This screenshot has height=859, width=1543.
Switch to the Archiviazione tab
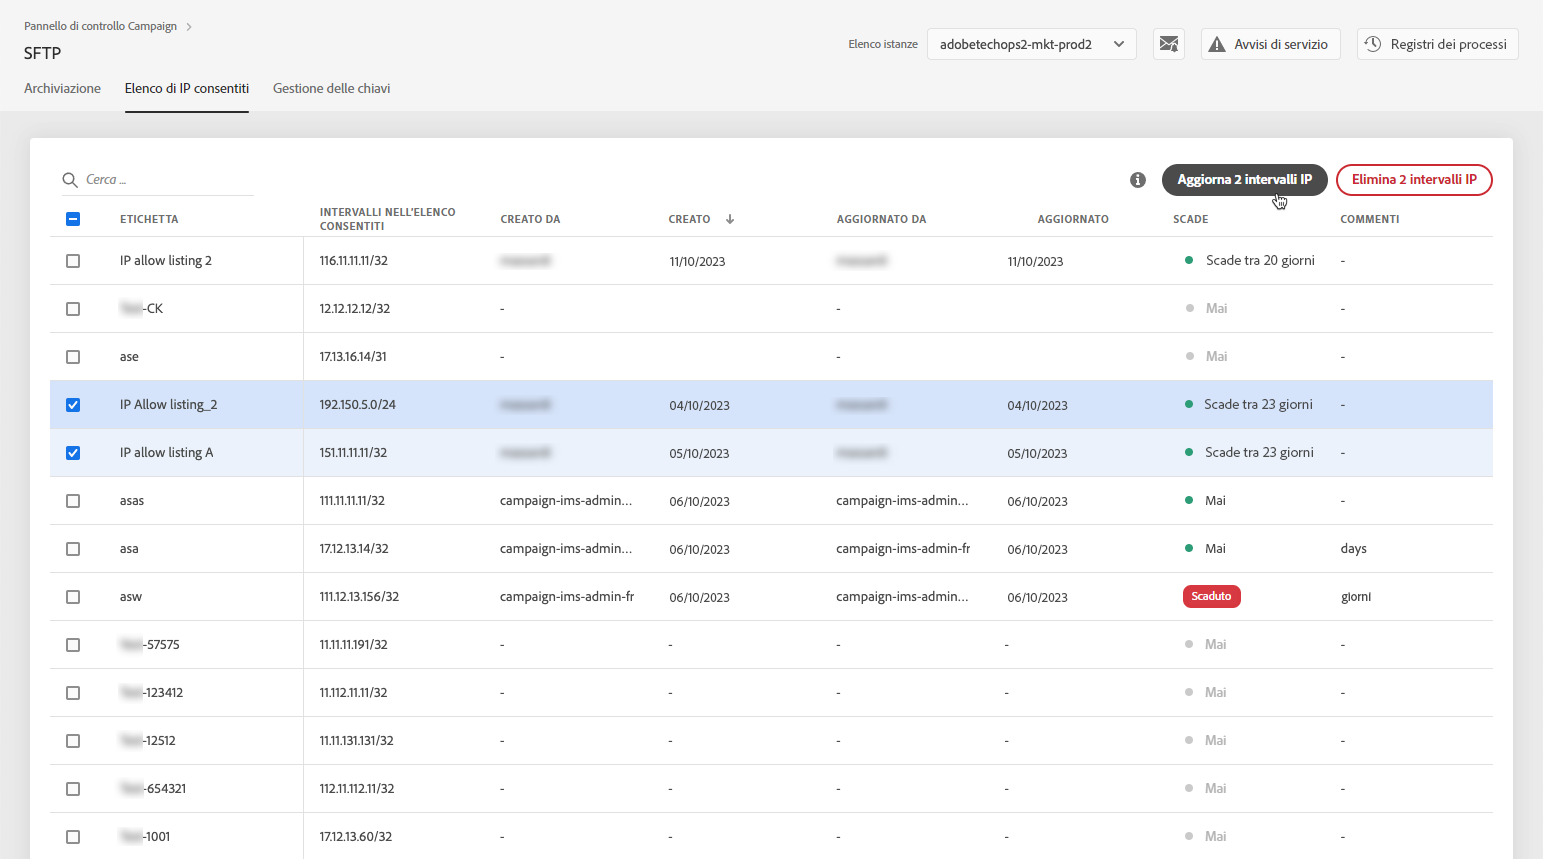[62, 88]
